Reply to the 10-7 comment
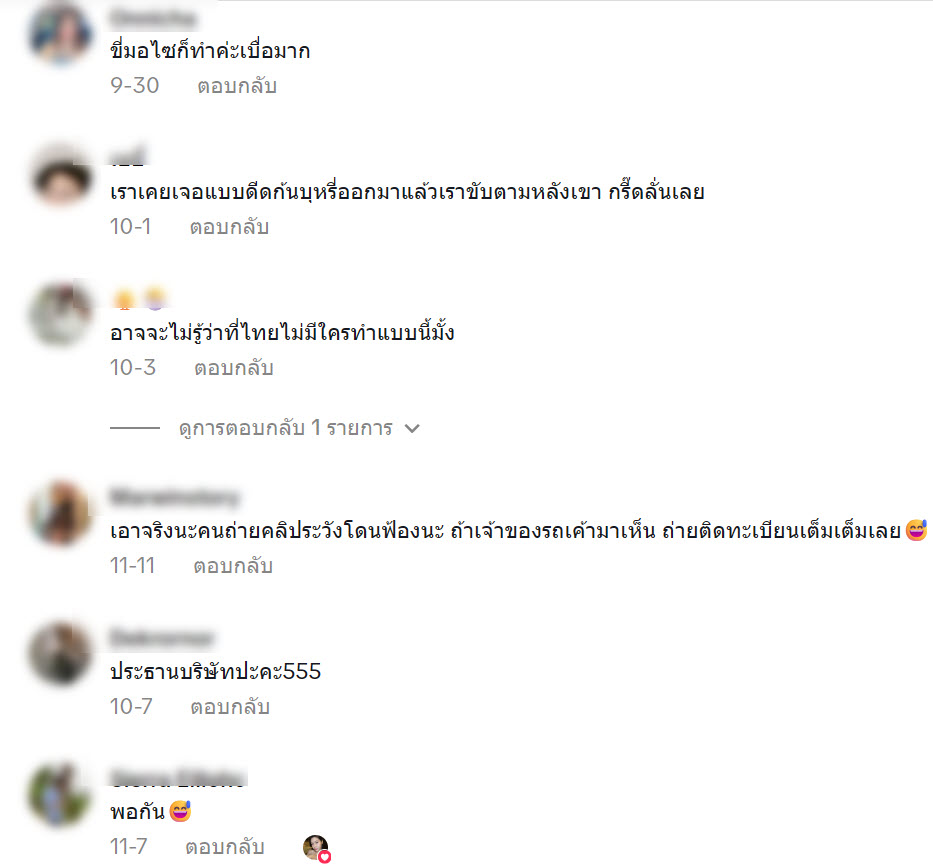 coord(230,706)
